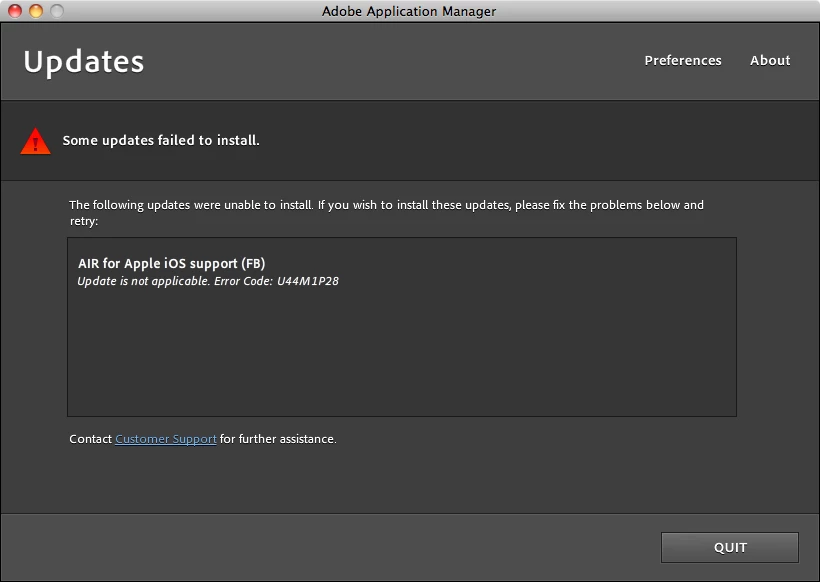Select the AIR for Apple iOS support entry
The height and width of the screenshot is (582, 820).
(172, 263)
